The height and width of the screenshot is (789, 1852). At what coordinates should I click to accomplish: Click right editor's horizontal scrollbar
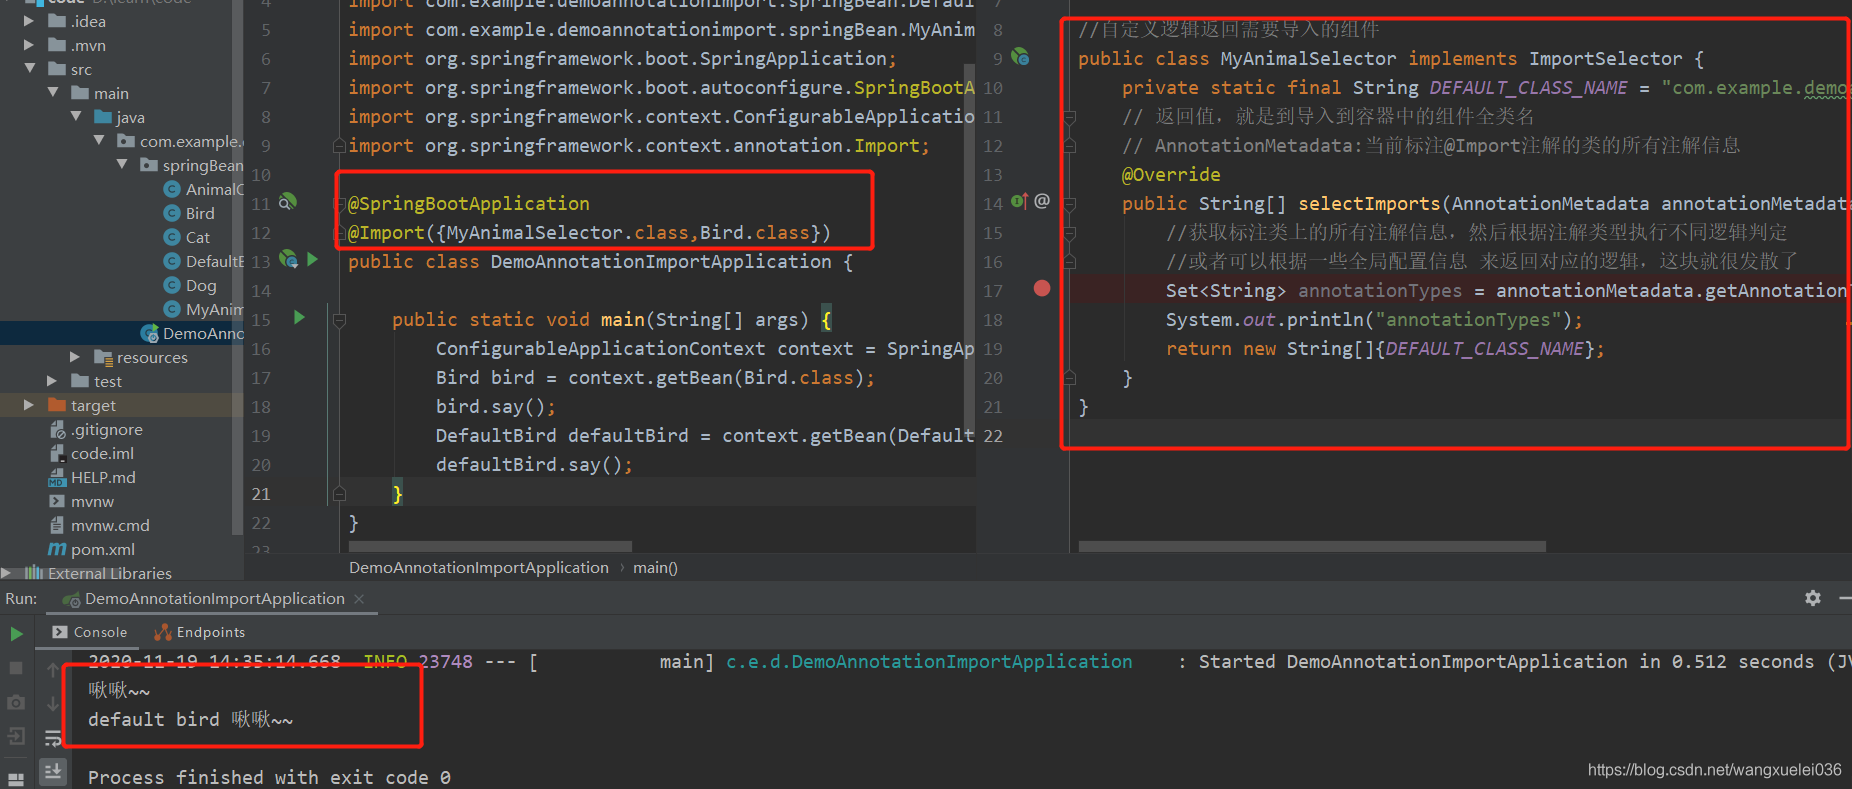point(1312,547)
